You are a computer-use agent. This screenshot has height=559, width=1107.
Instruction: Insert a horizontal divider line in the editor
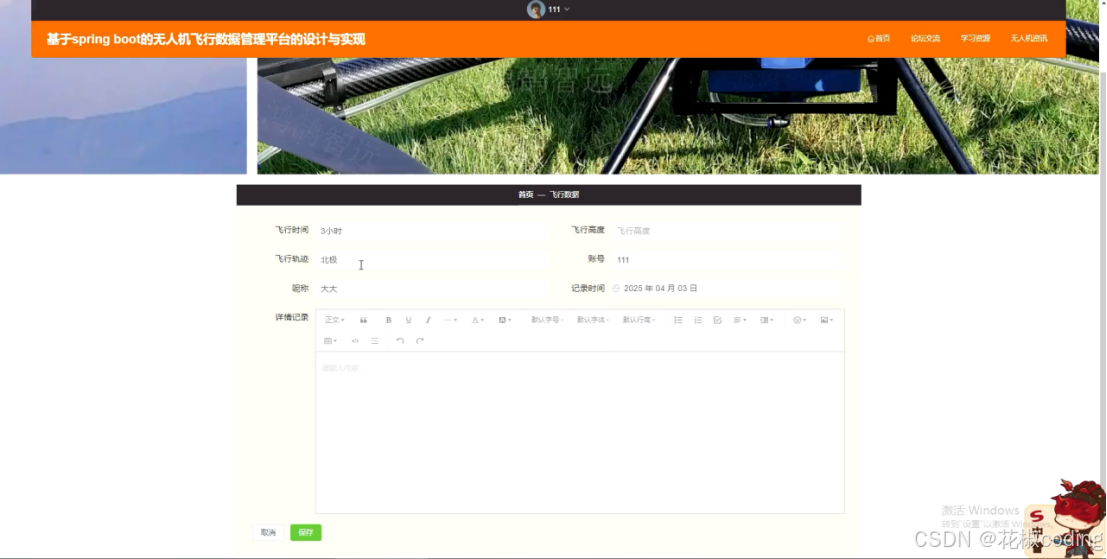[375, 341]
